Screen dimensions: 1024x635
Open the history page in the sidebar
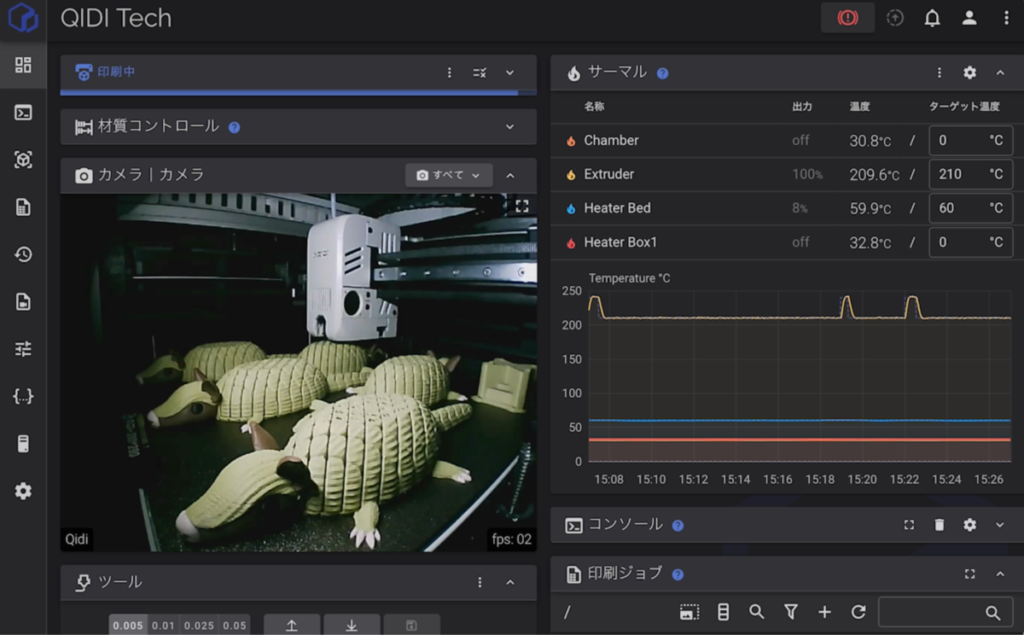[23, 254]
